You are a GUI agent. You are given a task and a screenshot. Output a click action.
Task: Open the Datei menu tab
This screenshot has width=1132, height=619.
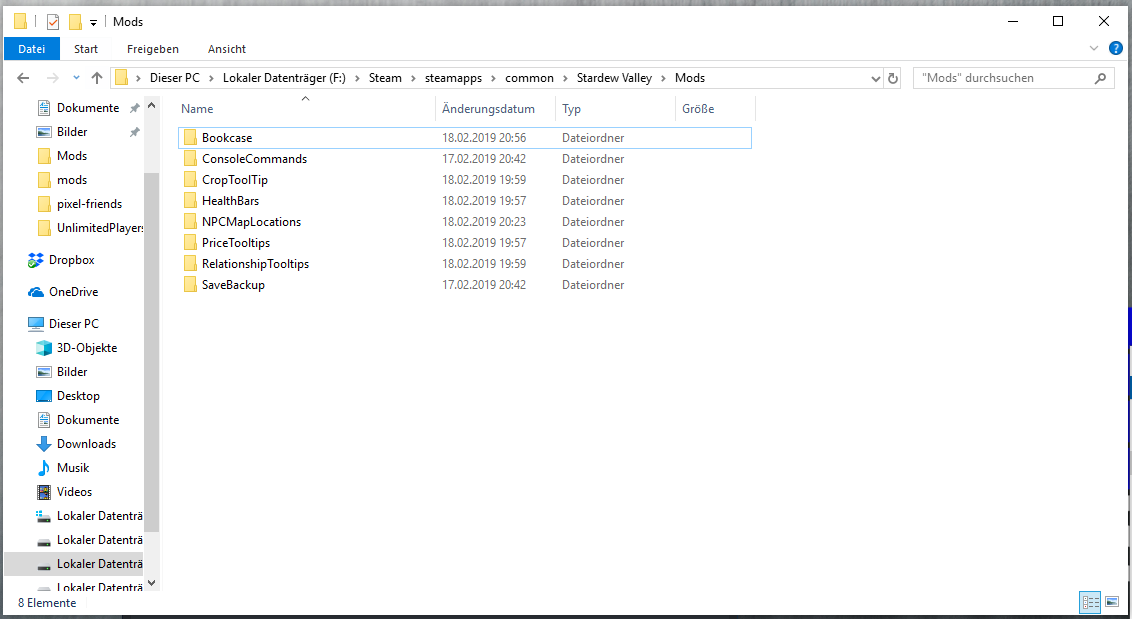click(x=32, y=49)
